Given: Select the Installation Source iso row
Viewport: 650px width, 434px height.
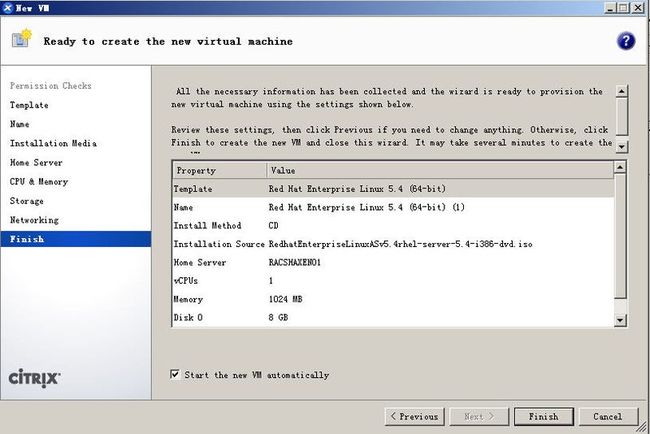Looking at the screenshot, I should [393, 244].
